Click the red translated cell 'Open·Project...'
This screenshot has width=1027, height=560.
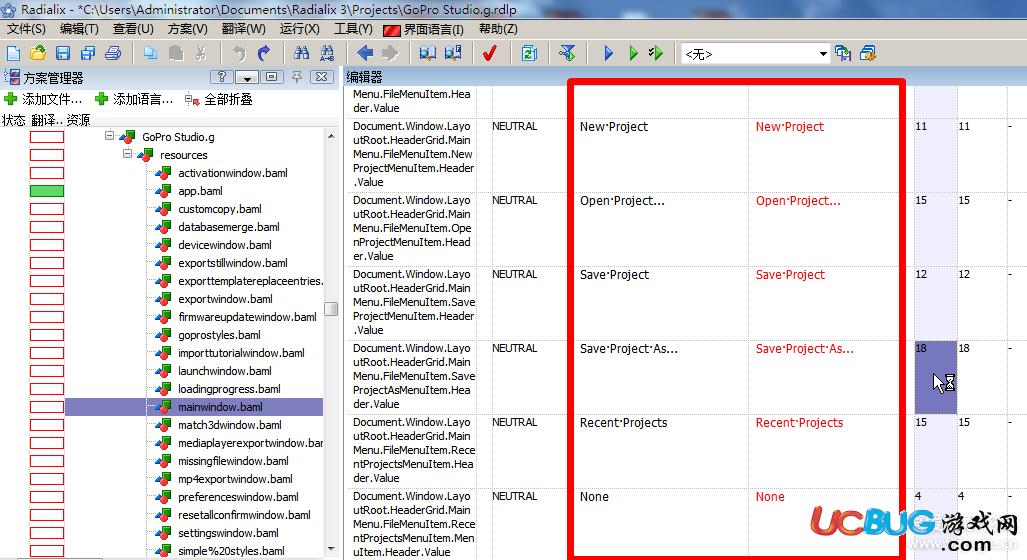point(798,201)
